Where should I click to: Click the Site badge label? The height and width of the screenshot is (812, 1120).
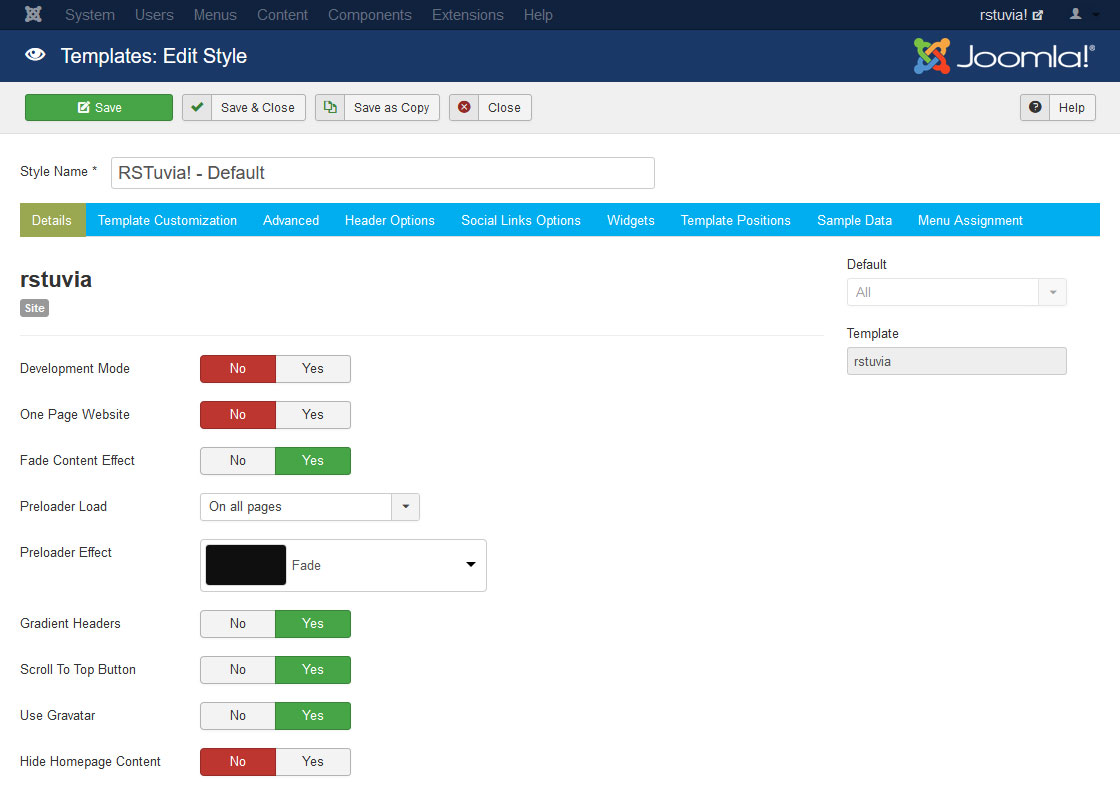pyautogui.click(x=34, y=308)
